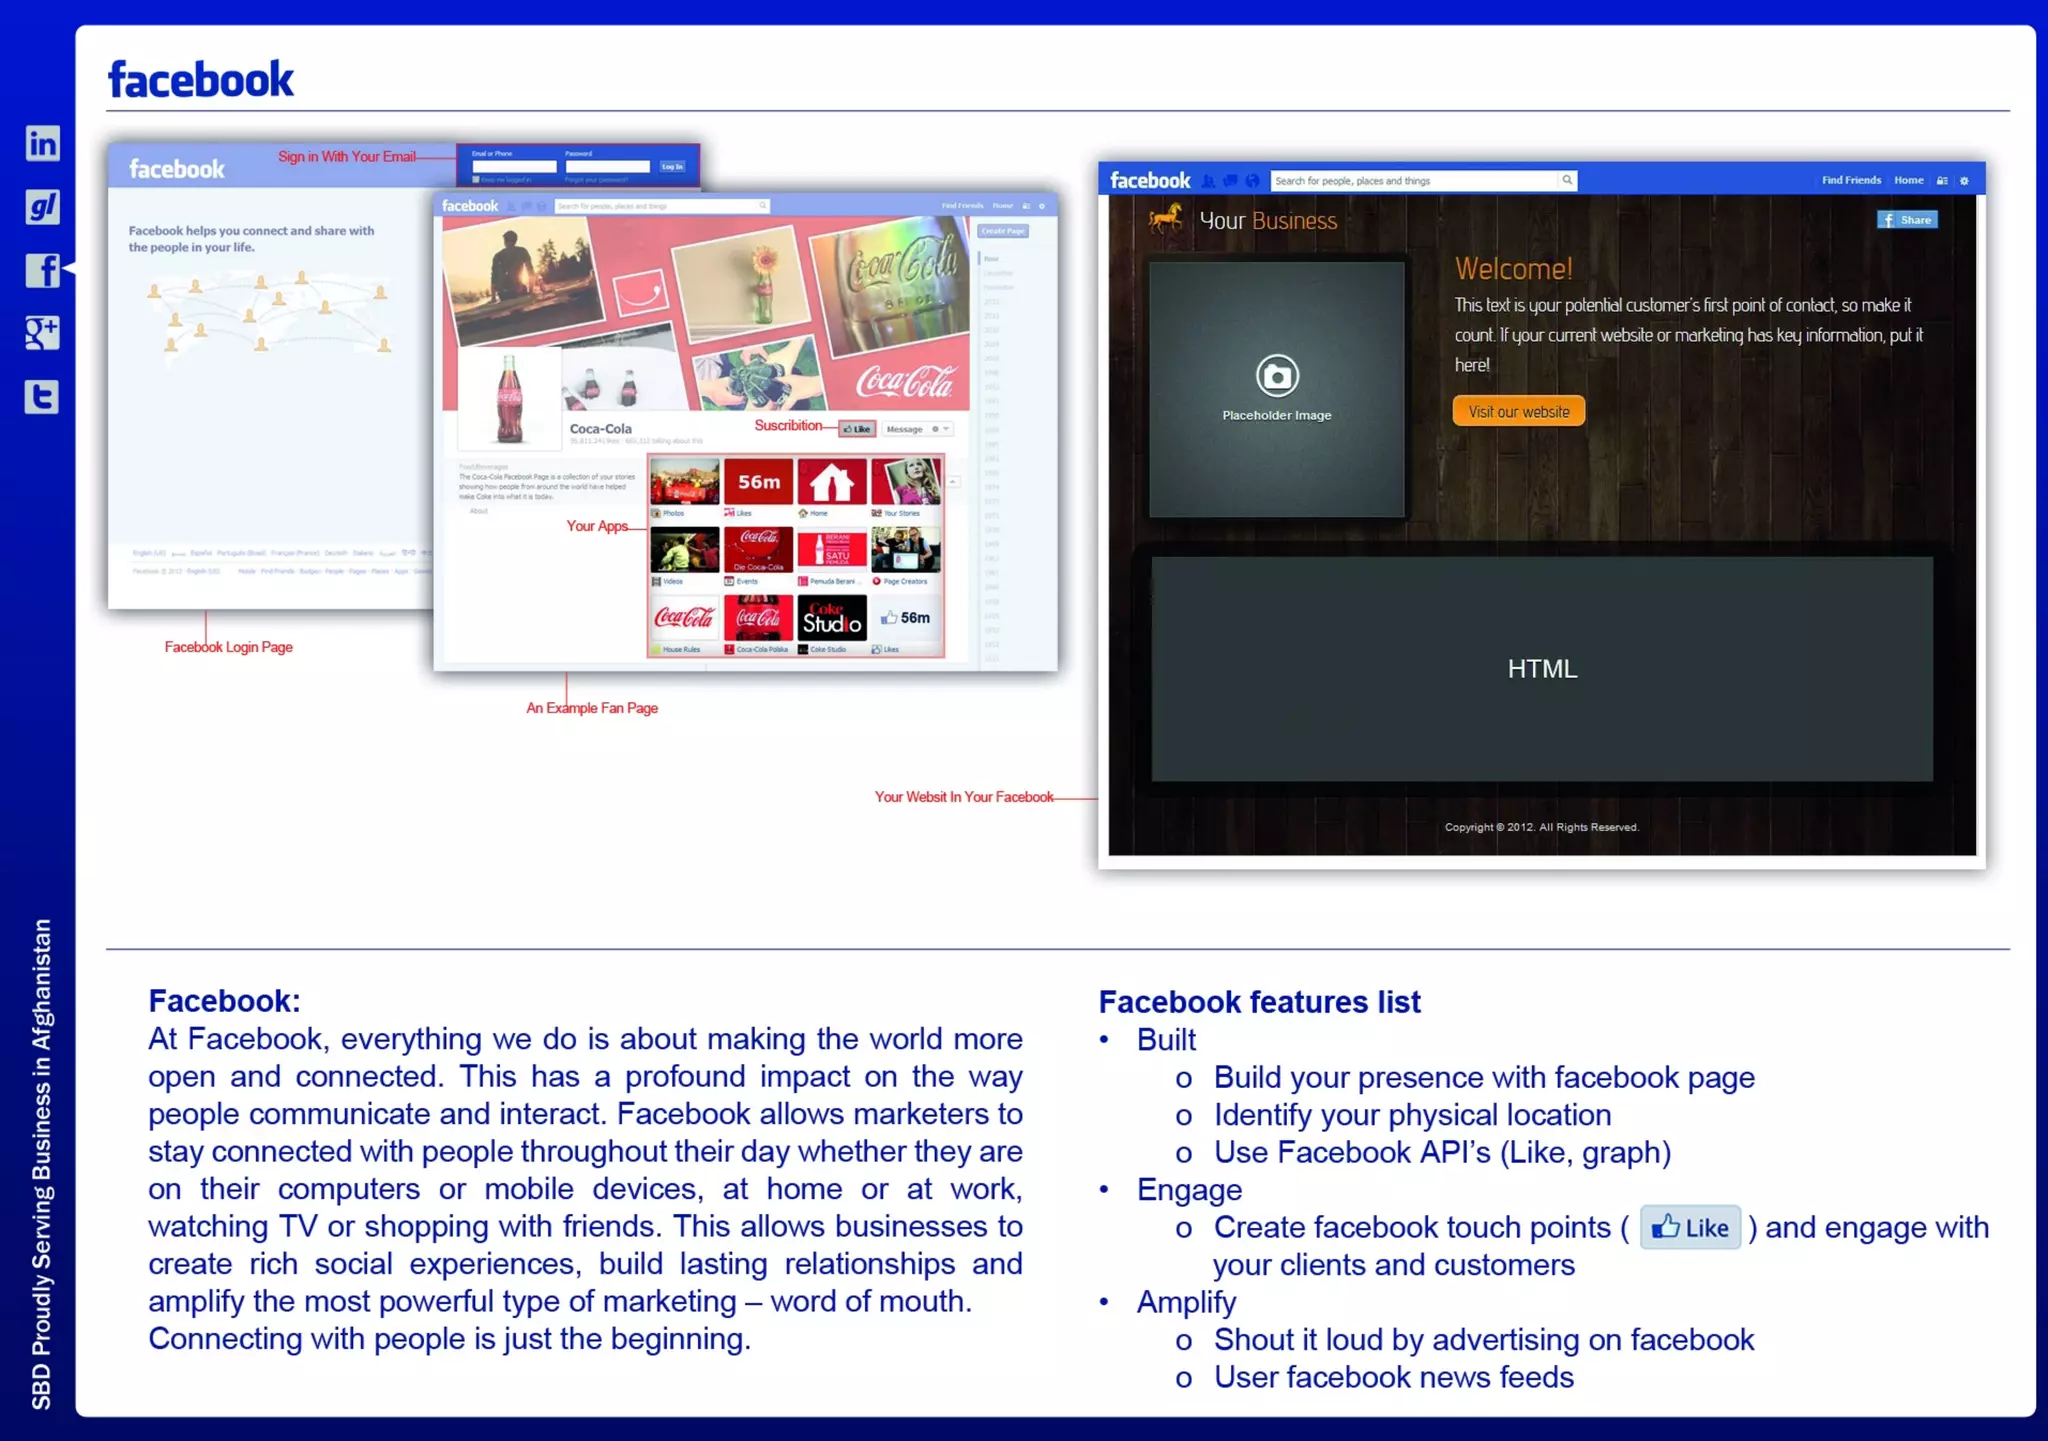Viewport: 2048px width, 1441px height.
Task: Click the gl logo sidebar icon
Action: (42, 207)
